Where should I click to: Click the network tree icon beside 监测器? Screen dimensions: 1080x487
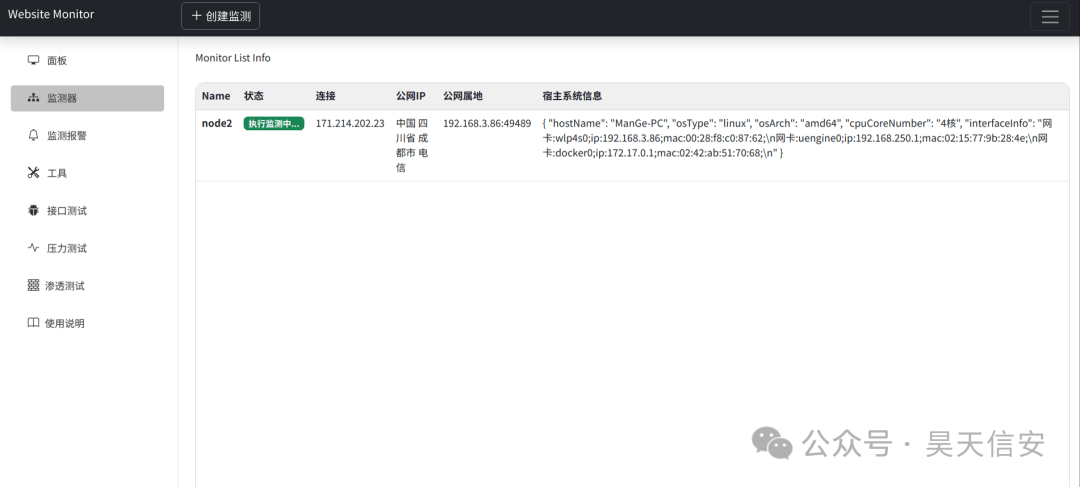[33, 98]
